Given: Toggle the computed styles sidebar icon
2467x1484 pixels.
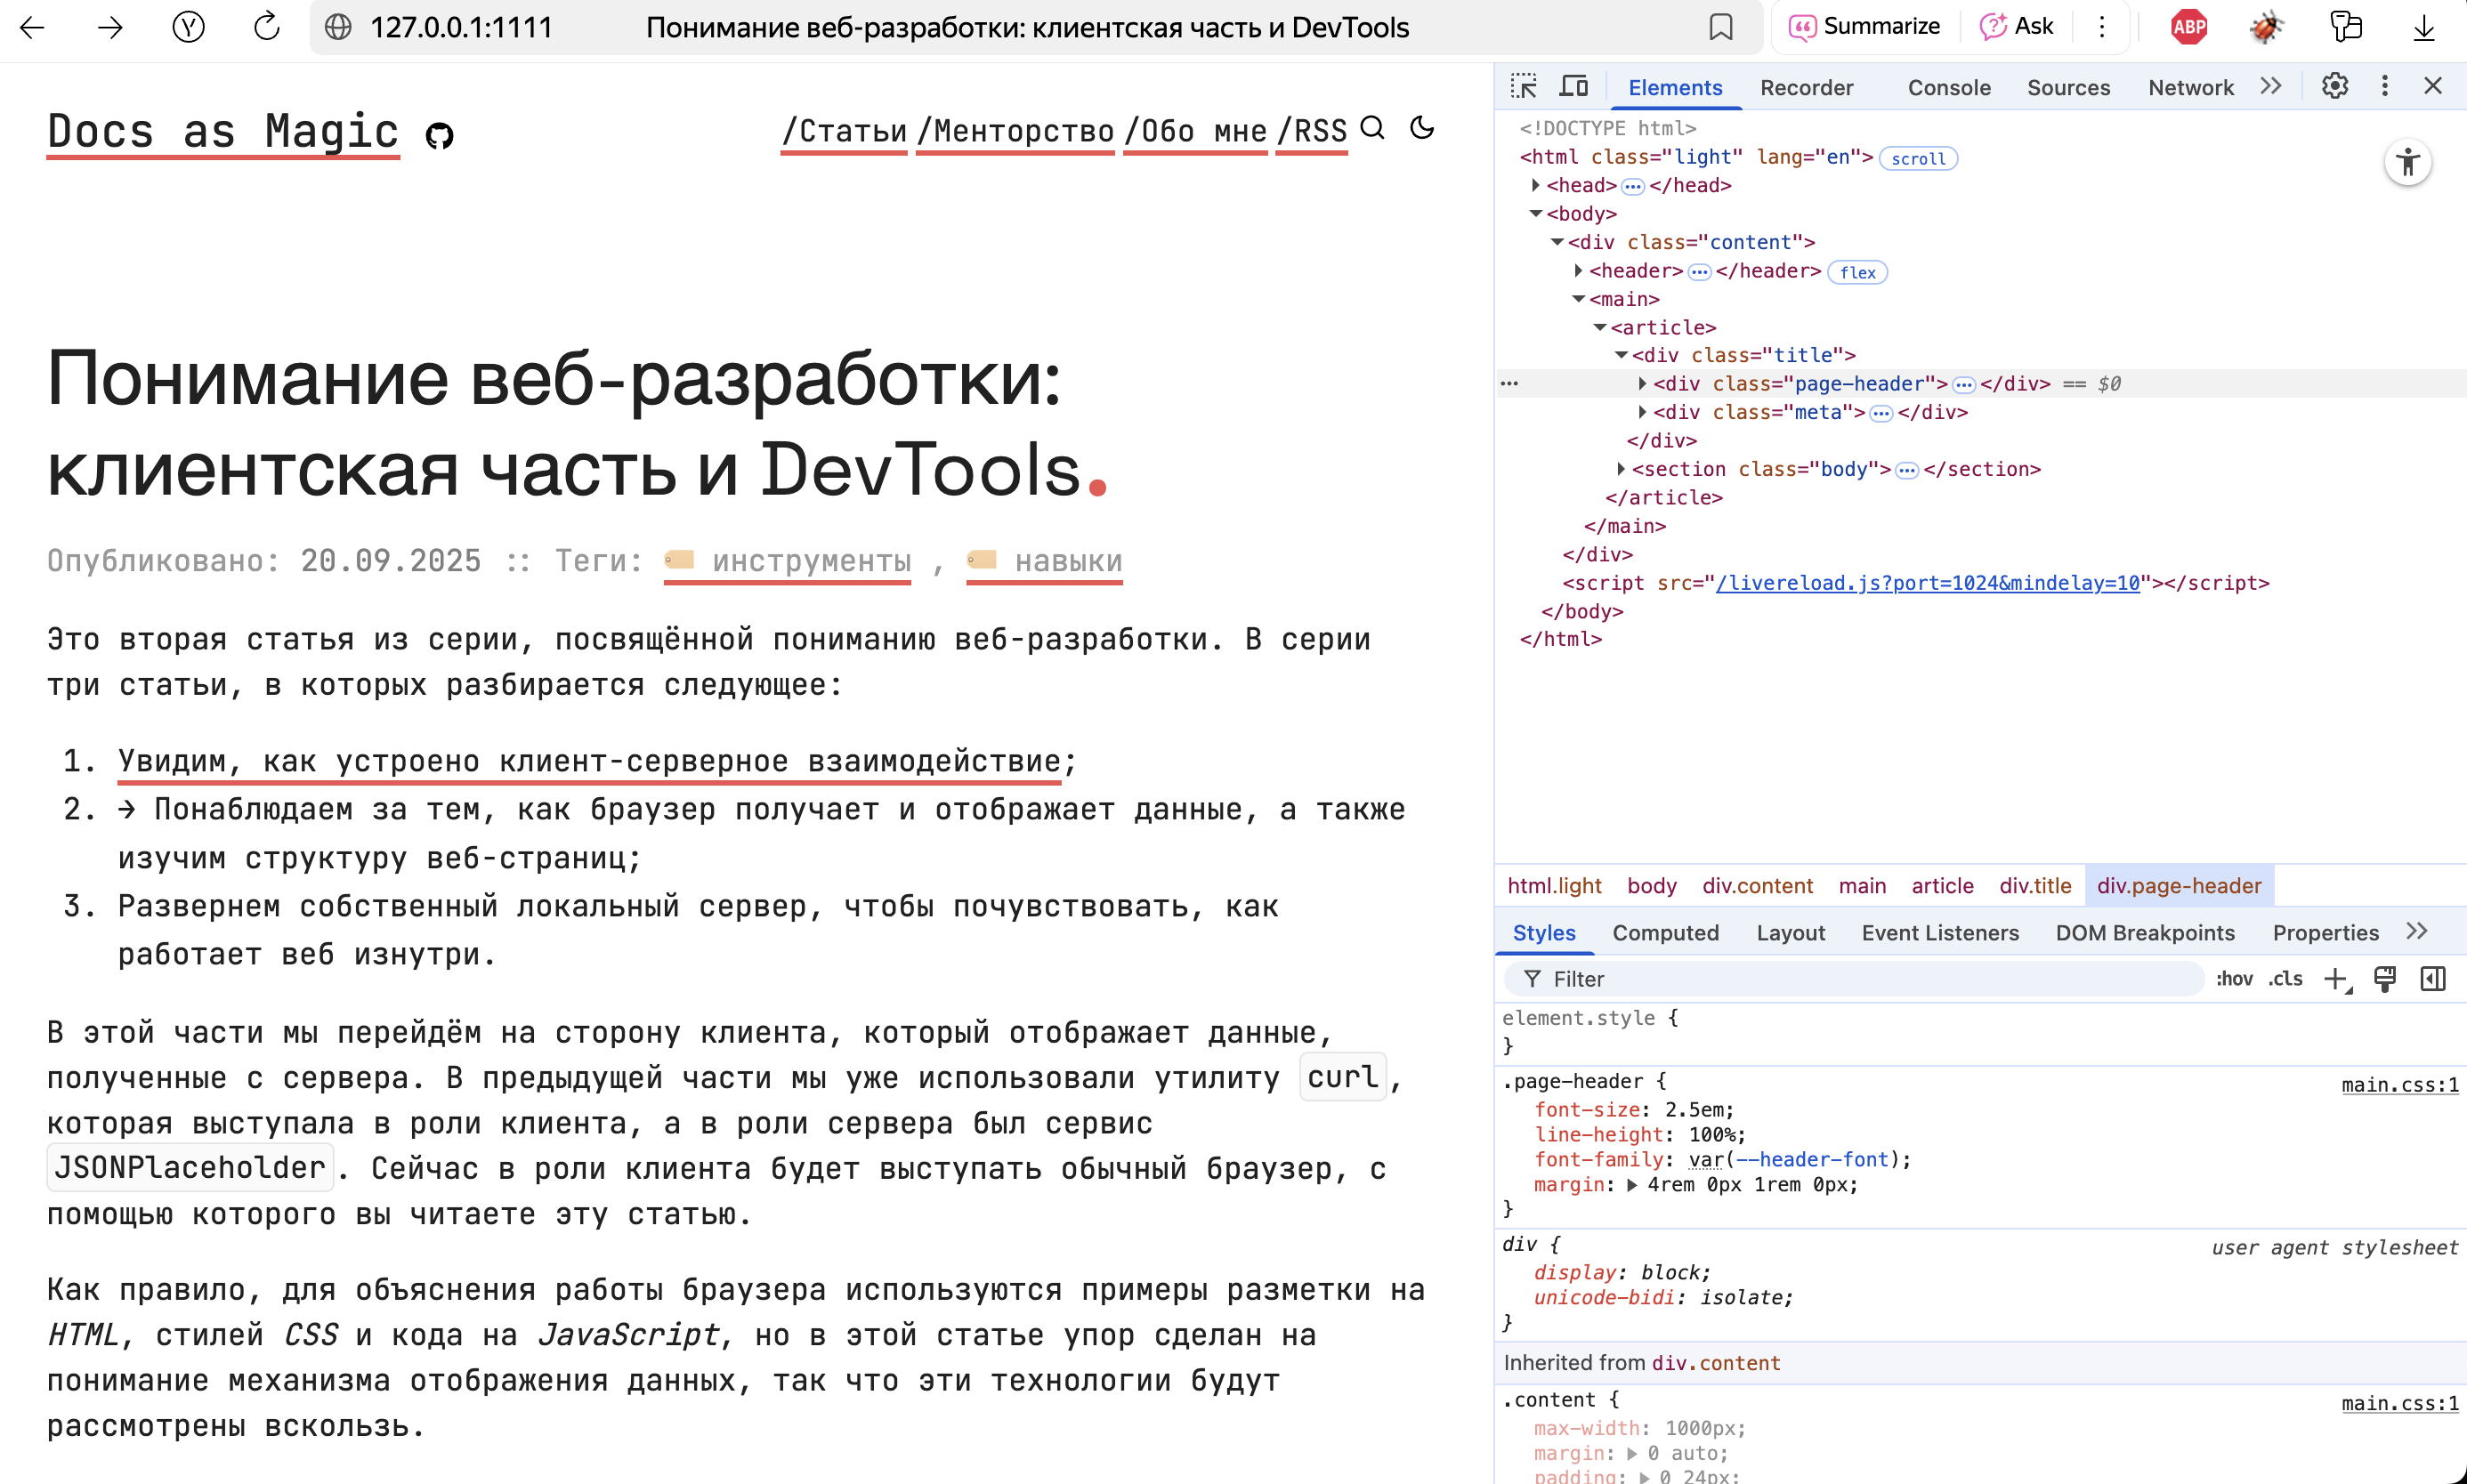Looking at the screenshot, I should [x=2432, y=979].
